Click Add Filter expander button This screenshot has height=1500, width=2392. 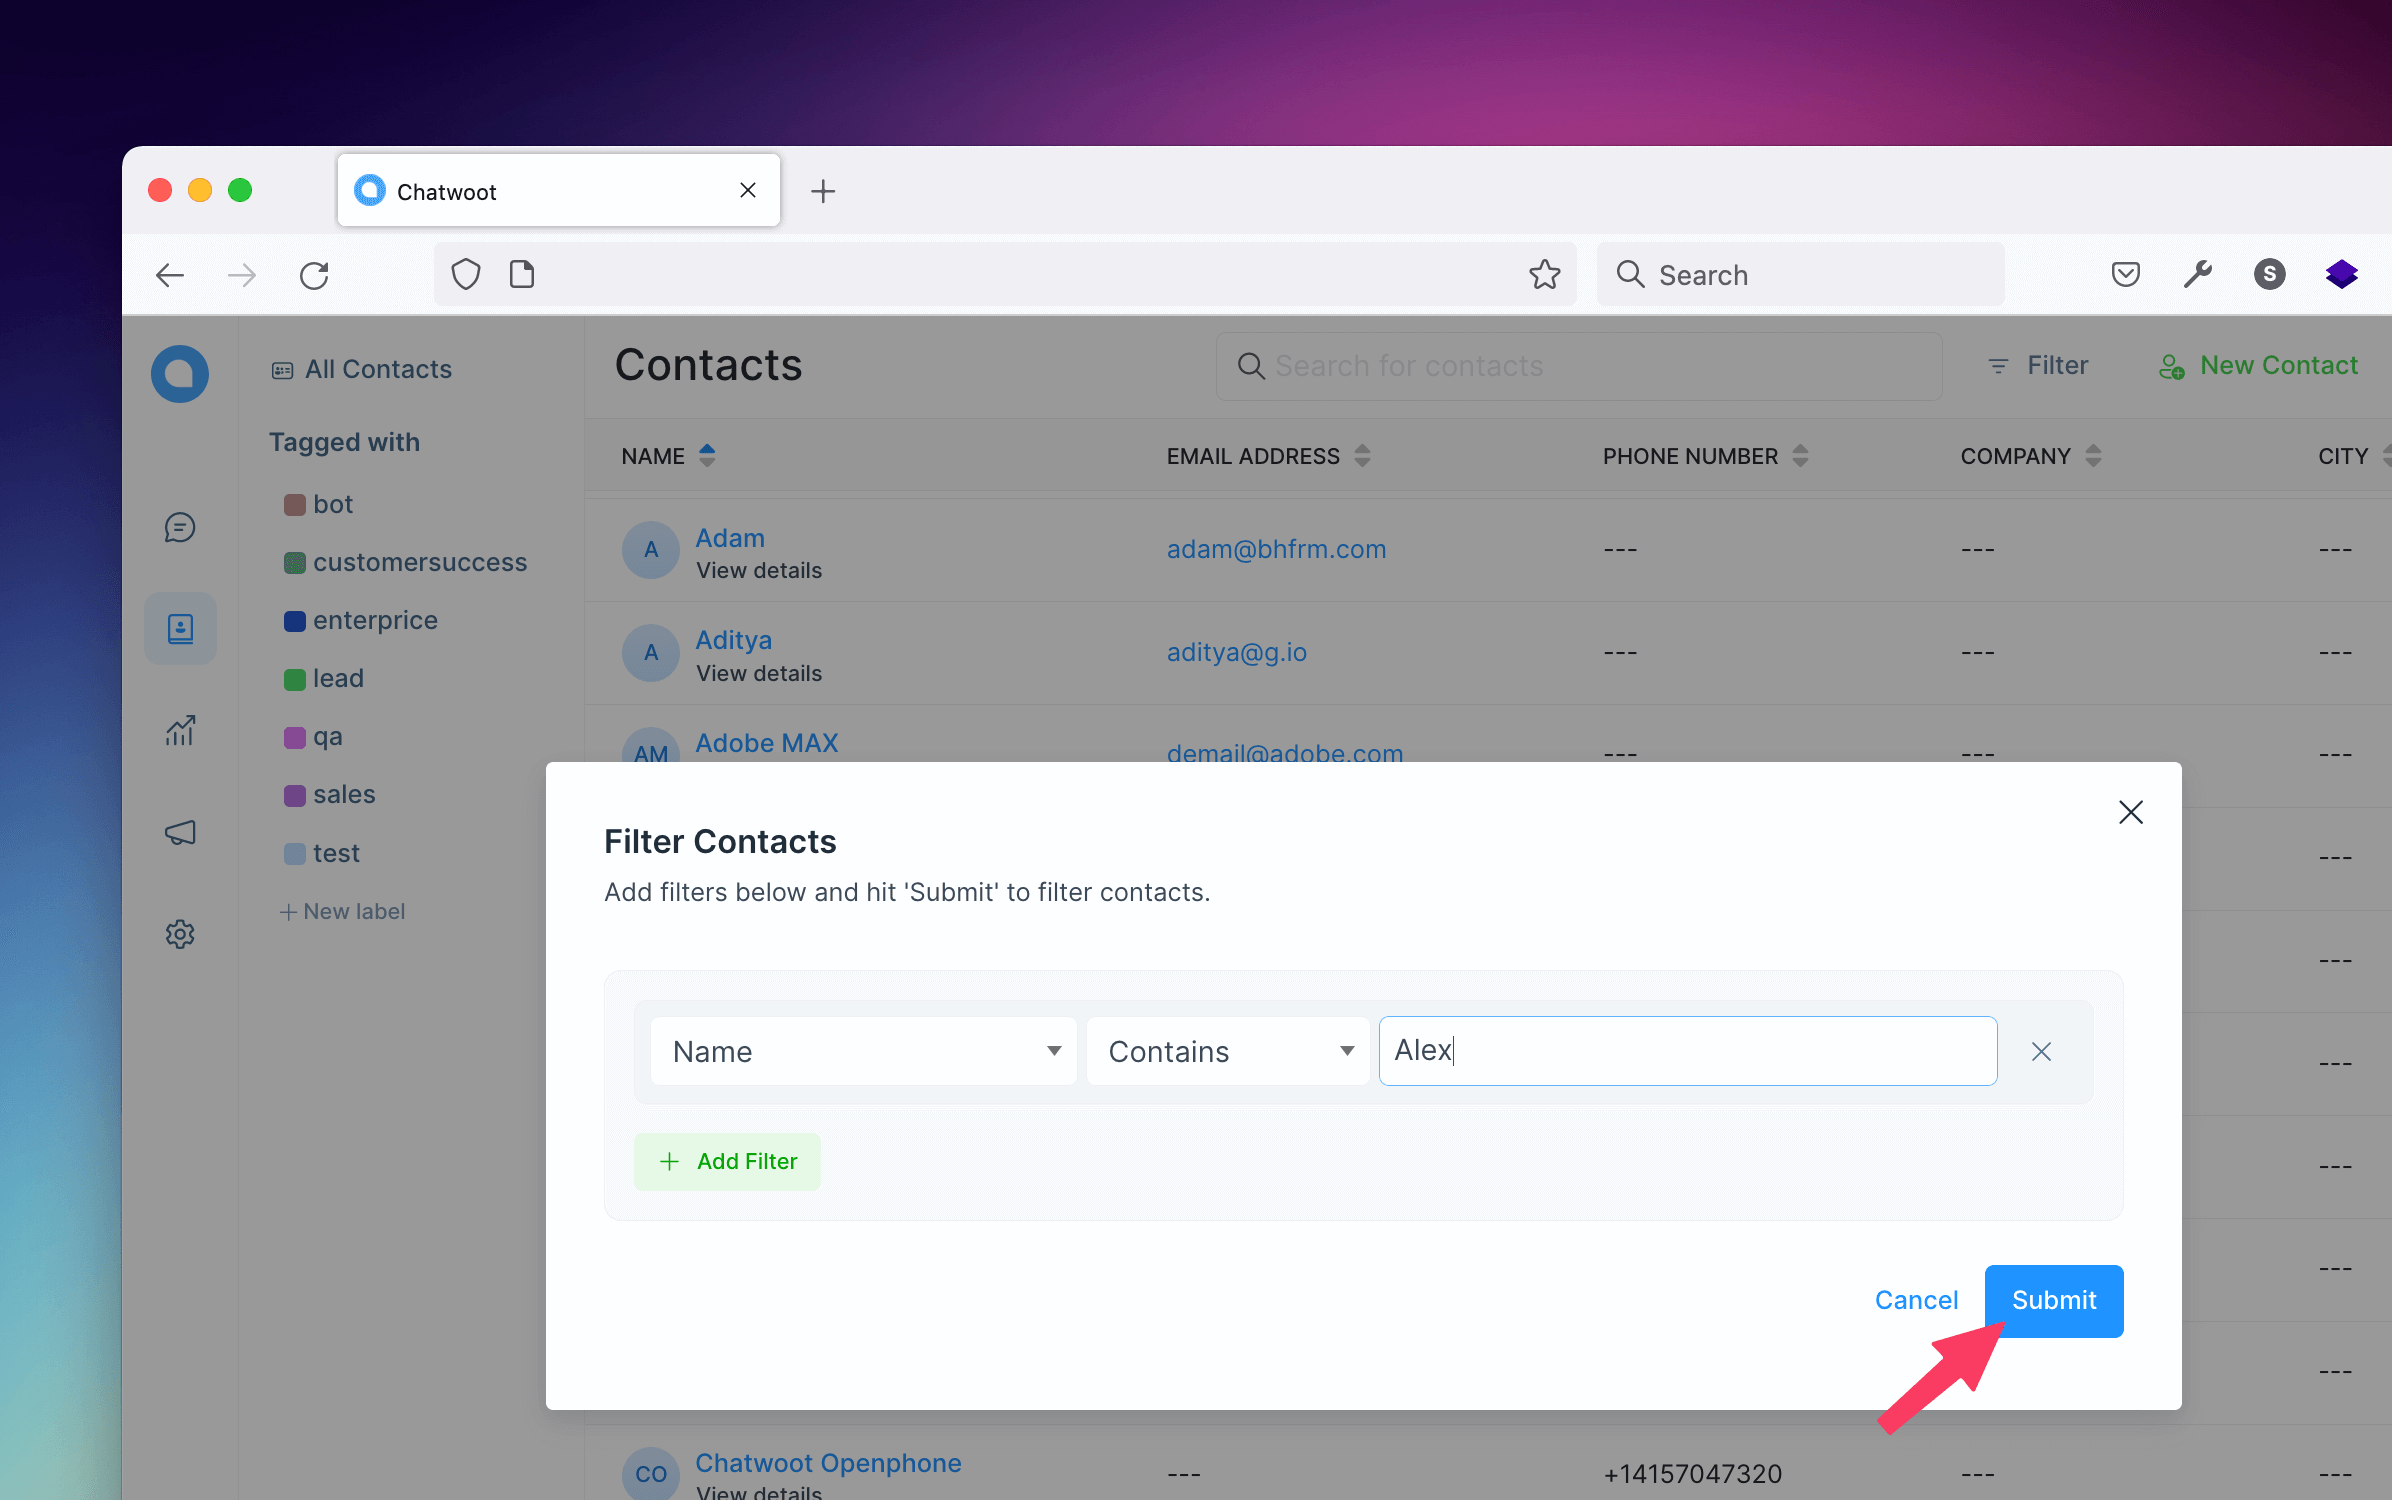pyautogui.click(x=728, y=1161)
